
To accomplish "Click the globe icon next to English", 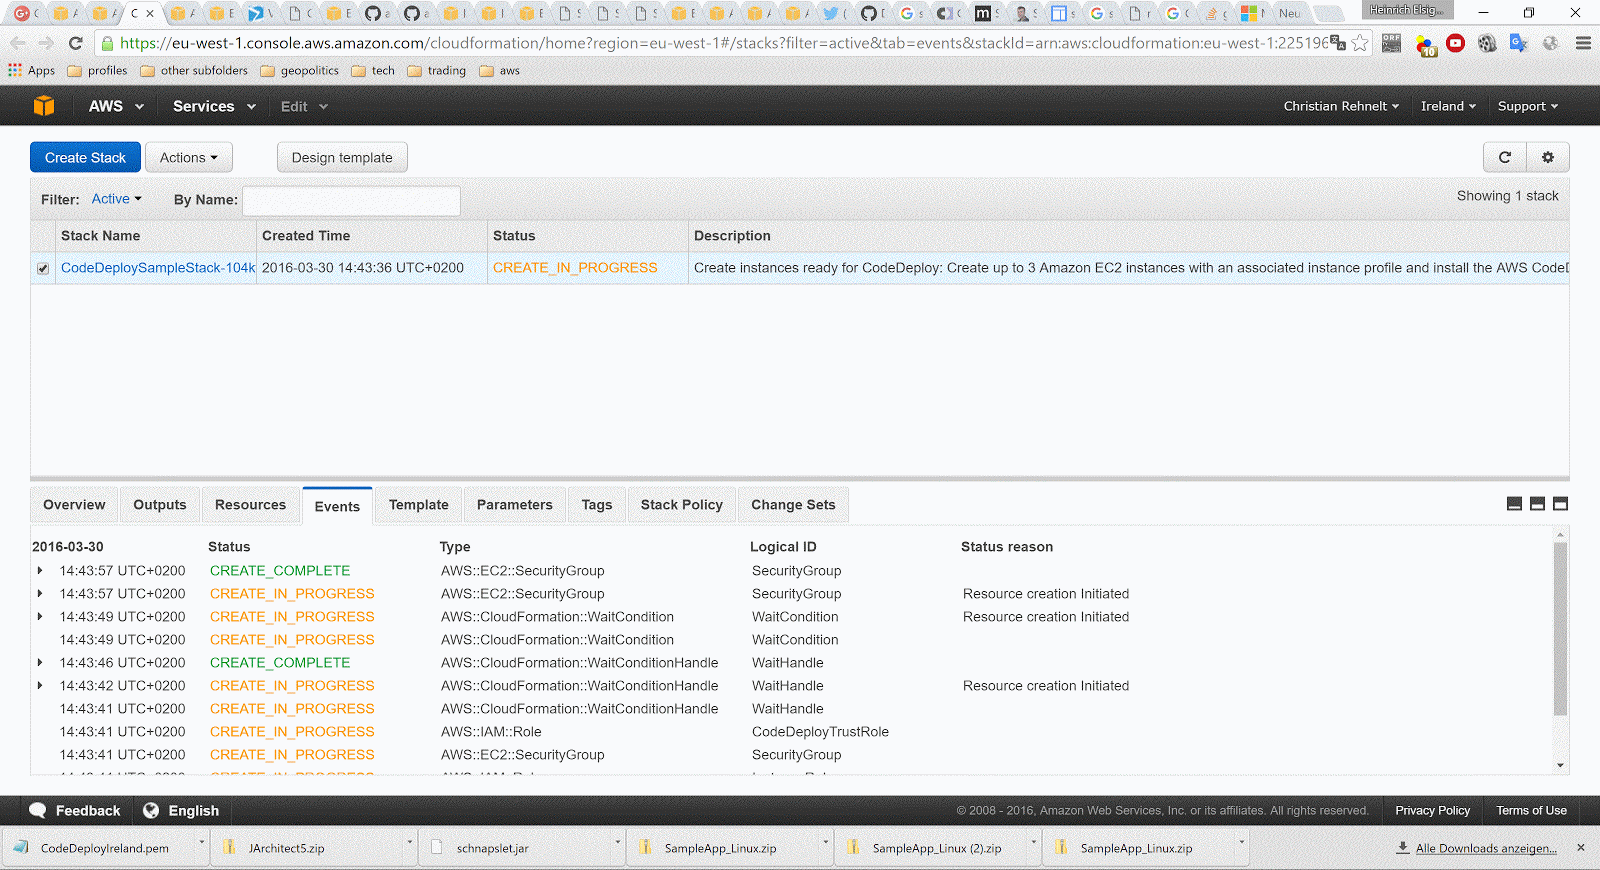I will tap(151, 810).
